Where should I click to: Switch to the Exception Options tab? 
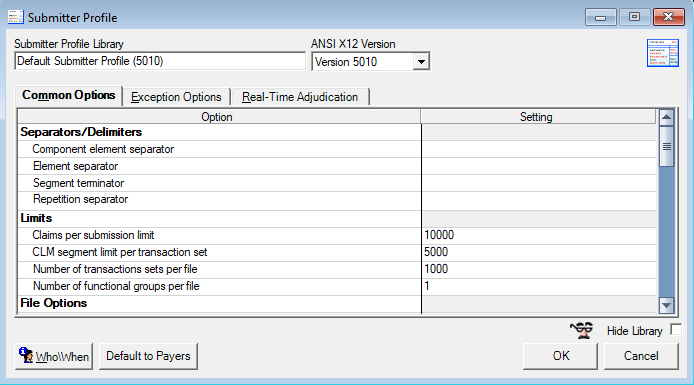176,97
